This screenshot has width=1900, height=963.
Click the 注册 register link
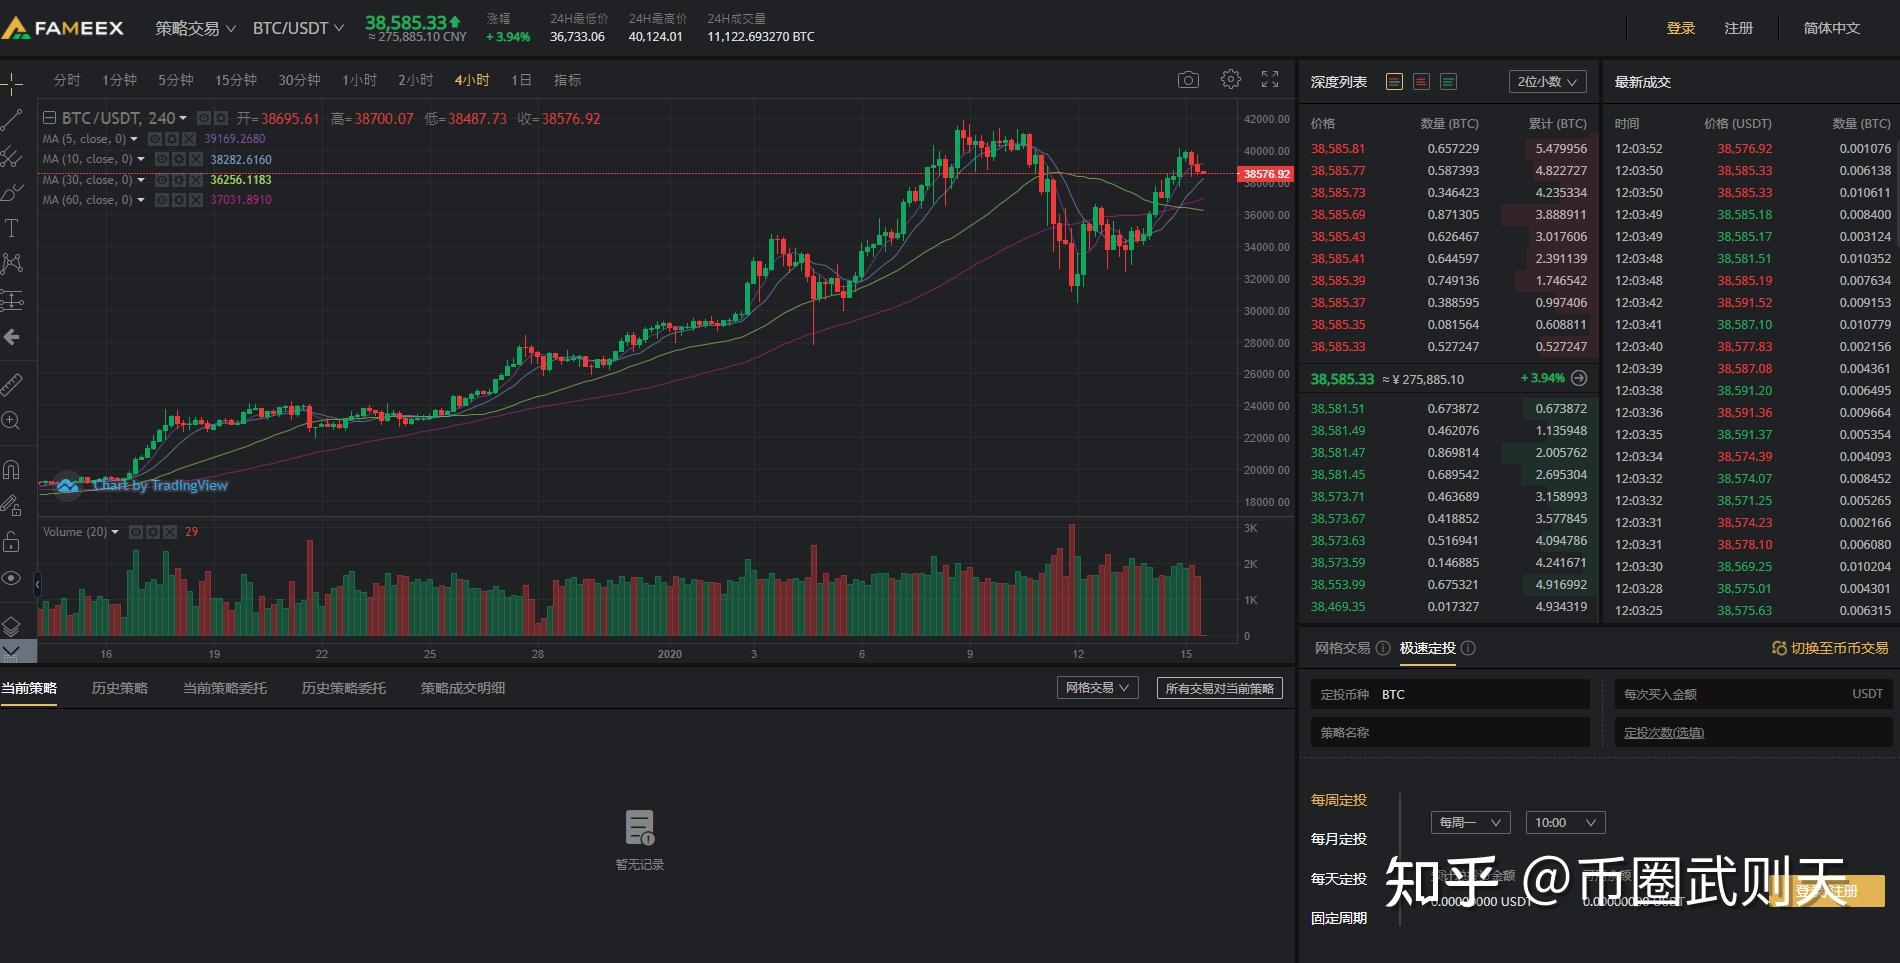[x=1738, y=28]
